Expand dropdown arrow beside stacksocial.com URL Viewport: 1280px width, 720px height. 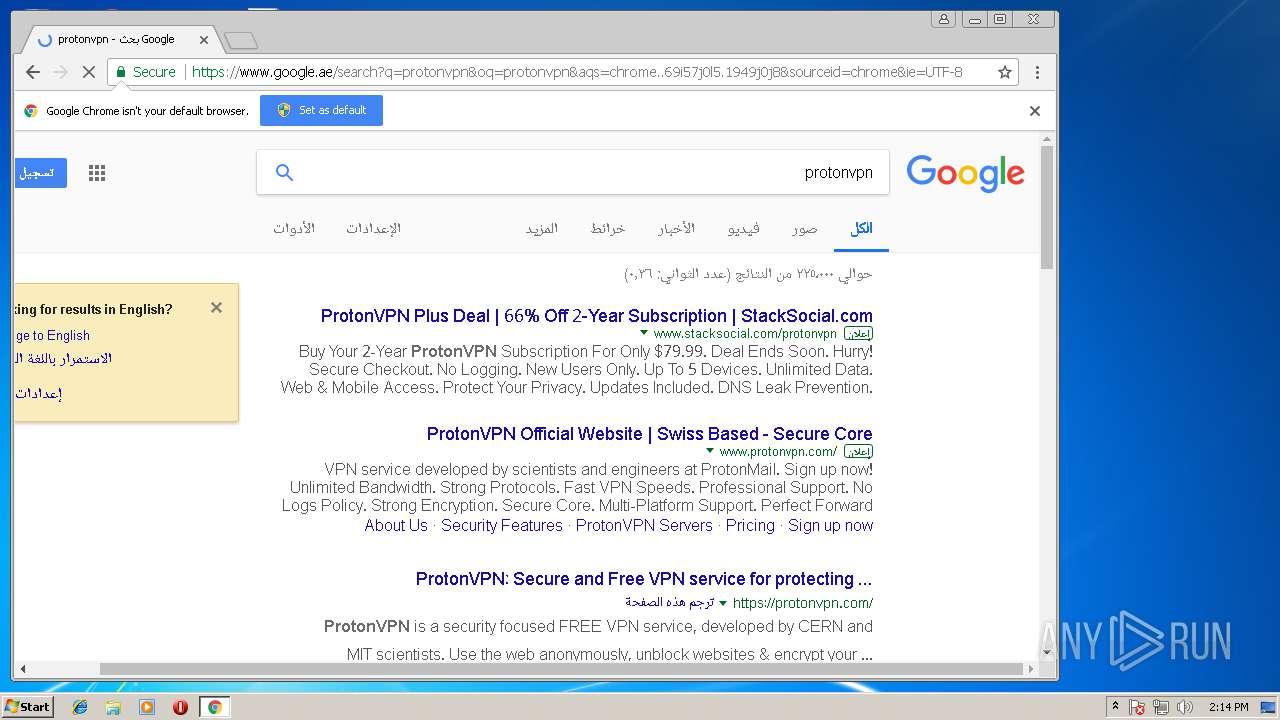coord(644,333)
